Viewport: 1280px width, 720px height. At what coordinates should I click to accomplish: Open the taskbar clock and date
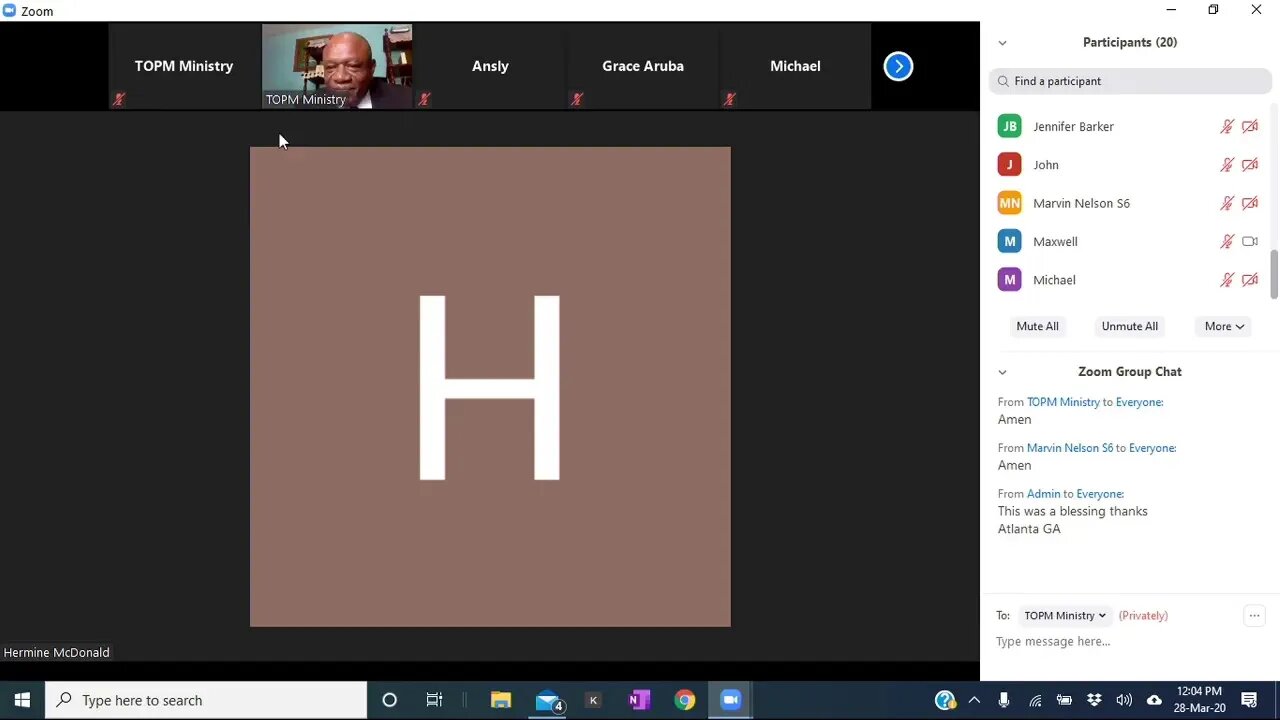(1200, 700)
